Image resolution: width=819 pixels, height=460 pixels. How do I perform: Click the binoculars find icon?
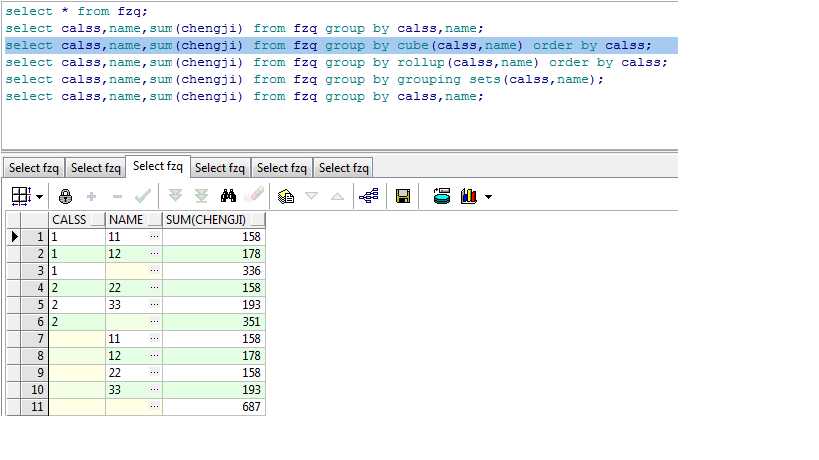point(228,196)
